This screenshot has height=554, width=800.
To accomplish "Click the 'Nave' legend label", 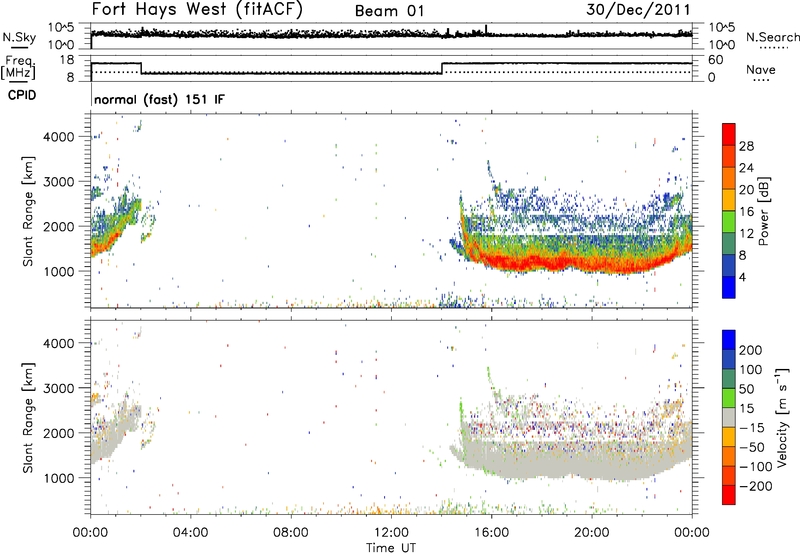I will point(760,69).
